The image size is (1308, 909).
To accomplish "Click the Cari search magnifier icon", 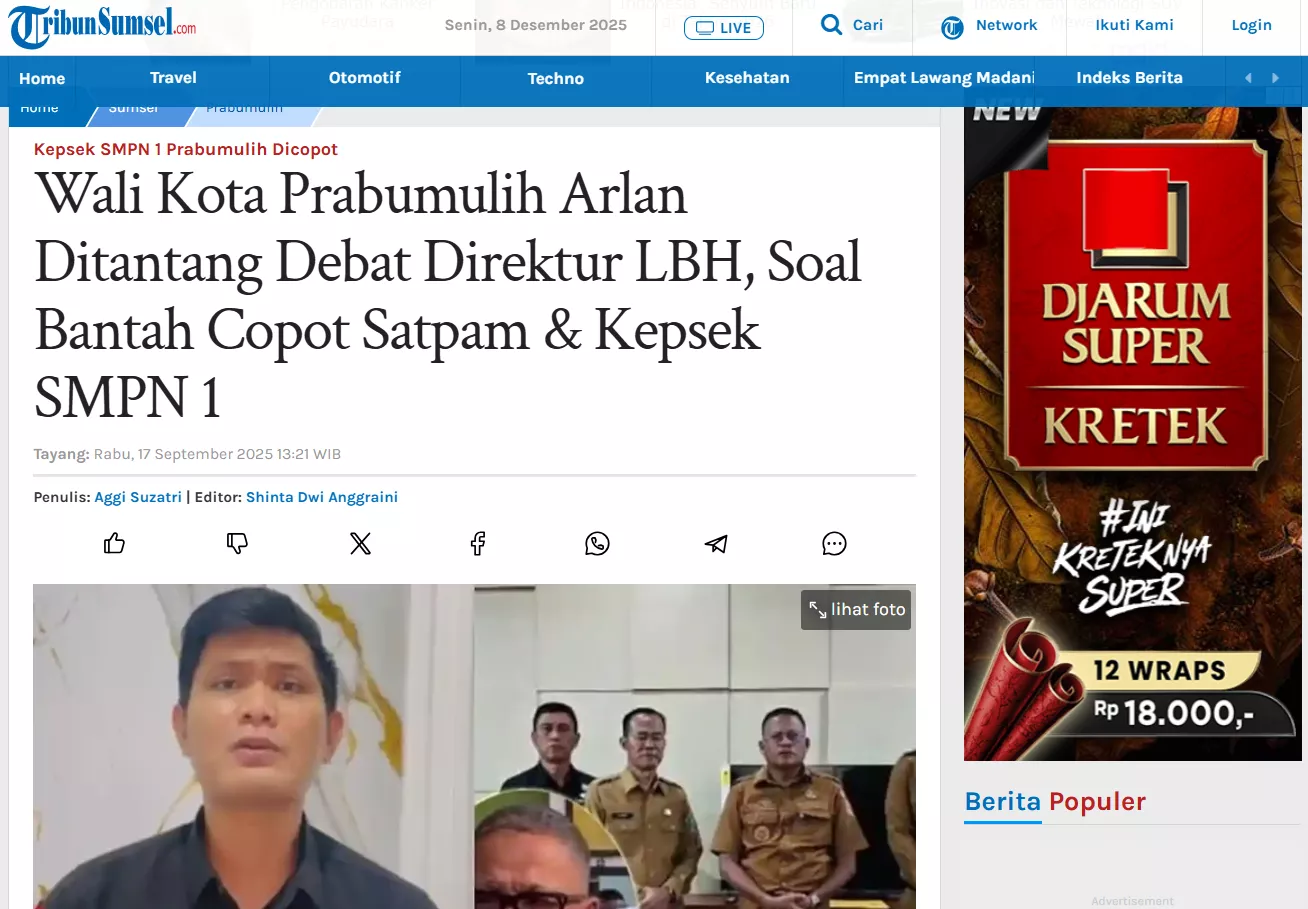I will 831,25.
